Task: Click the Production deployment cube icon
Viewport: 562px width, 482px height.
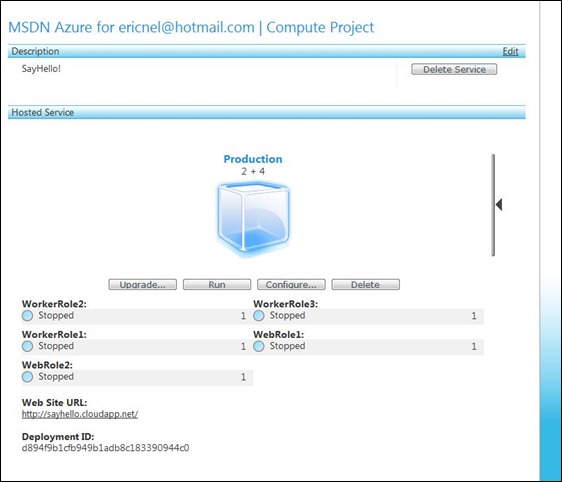Action: coord(253,219)
